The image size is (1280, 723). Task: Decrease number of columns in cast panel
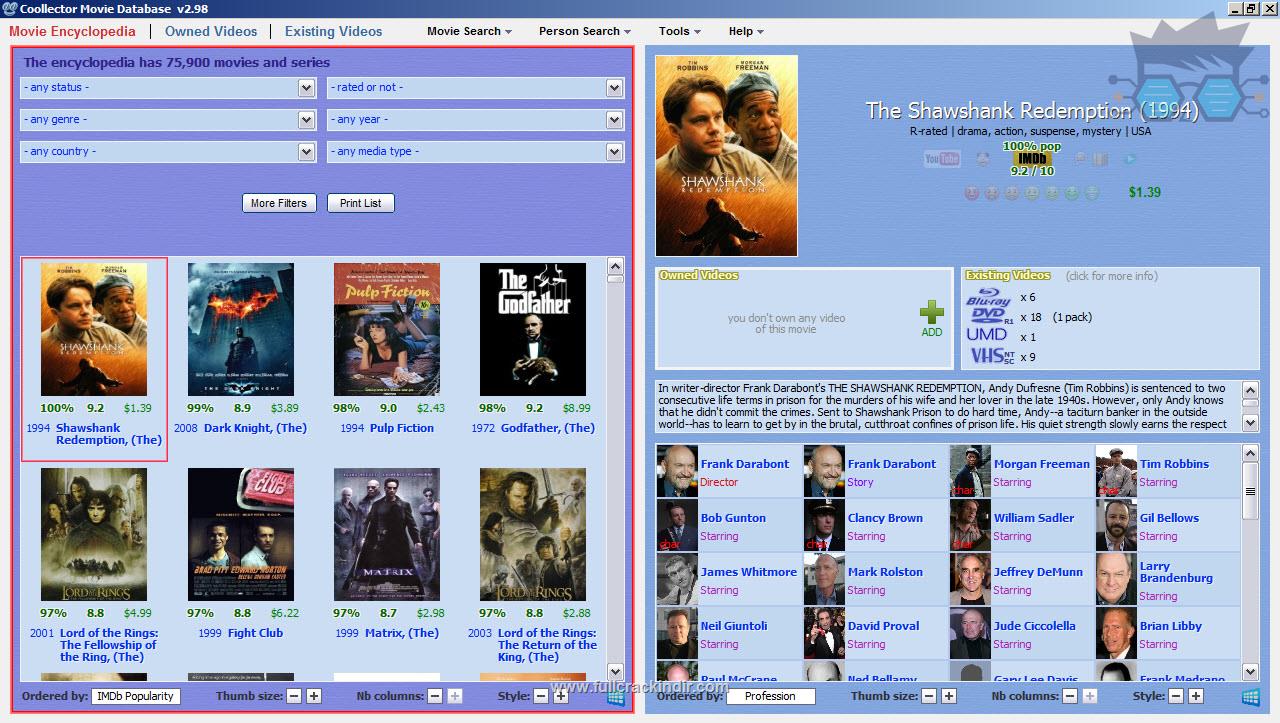(1070, 696)
